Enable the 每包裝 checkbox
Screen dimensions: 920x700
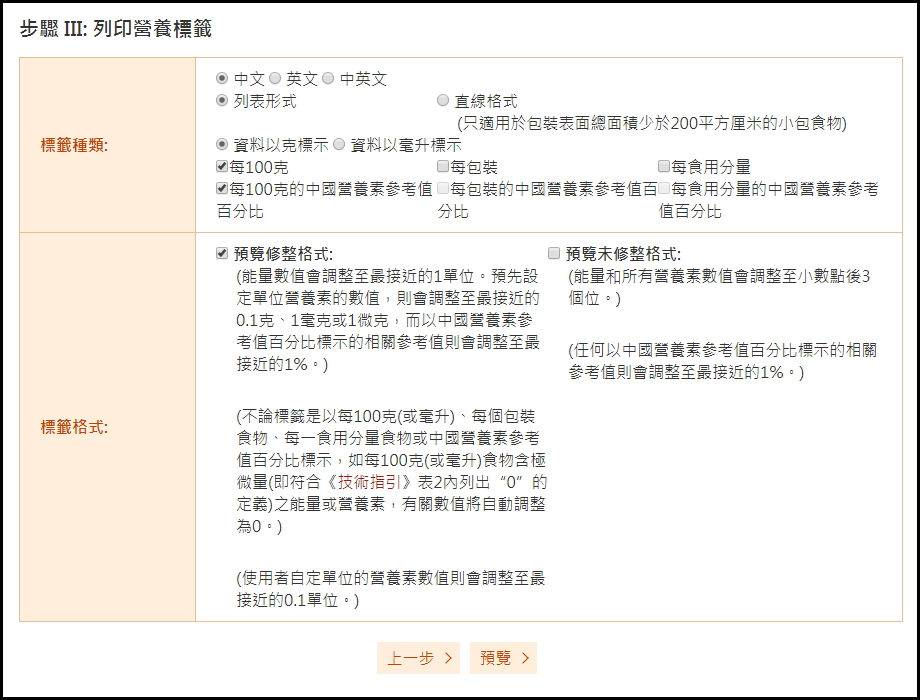point(443,167)
